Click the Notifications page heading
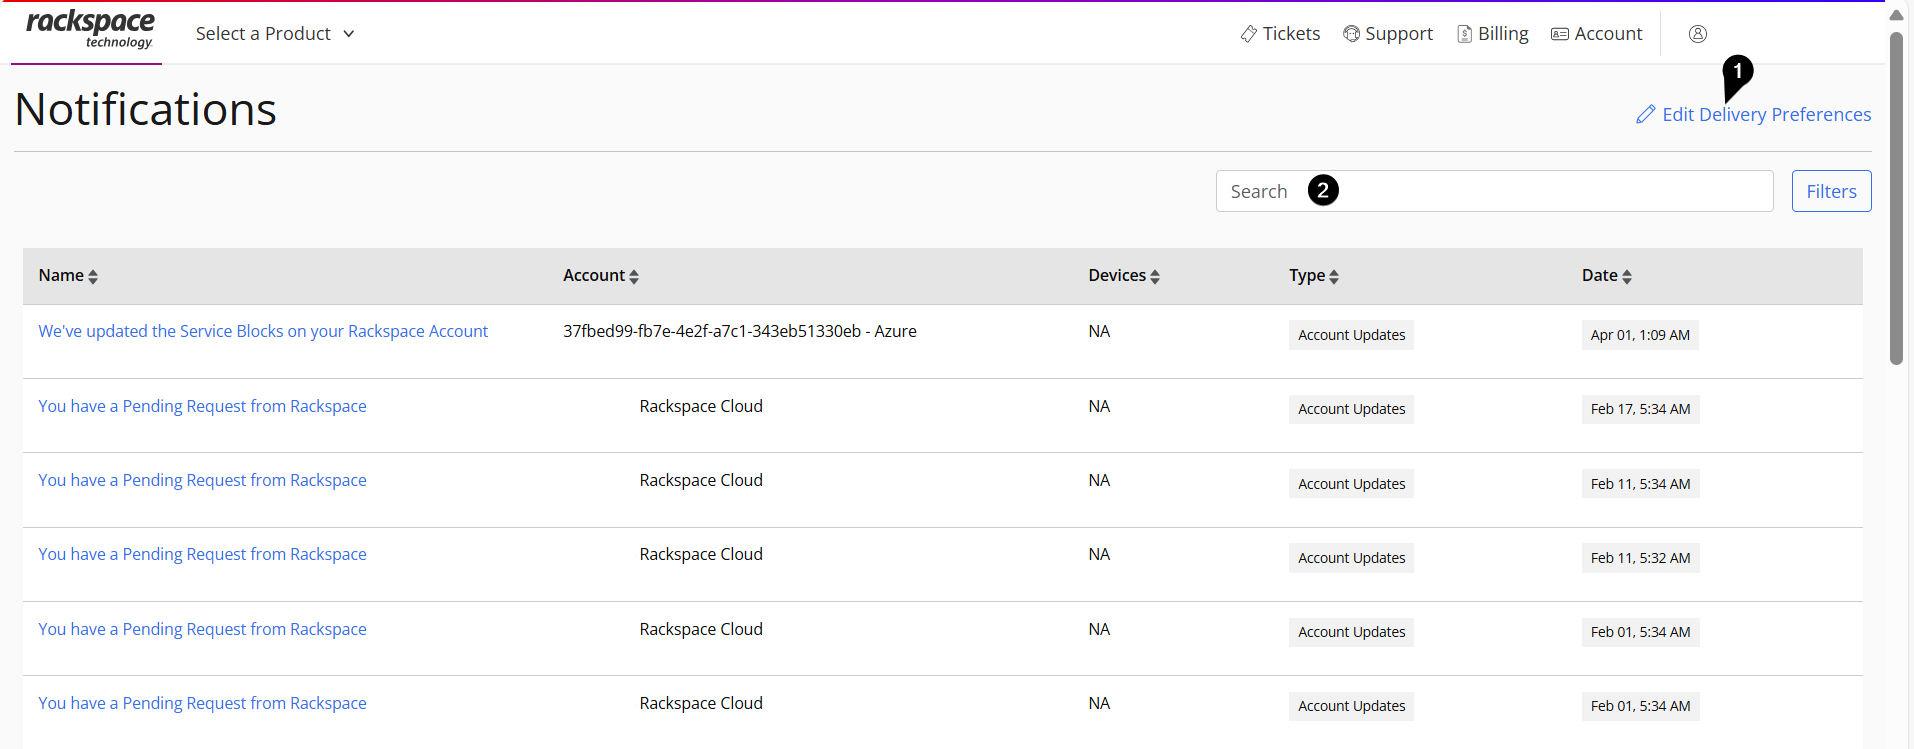 (x=146, y=109)
